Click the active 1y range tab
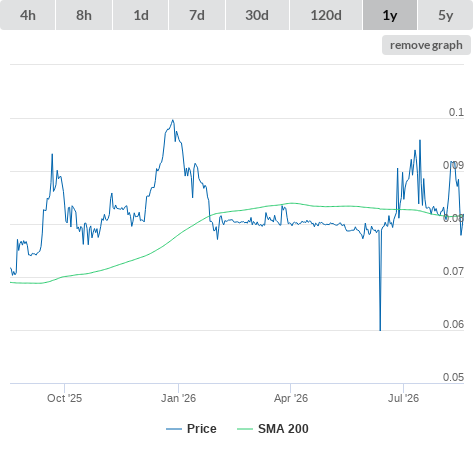 pyautogui.click(x=390, y=15)
